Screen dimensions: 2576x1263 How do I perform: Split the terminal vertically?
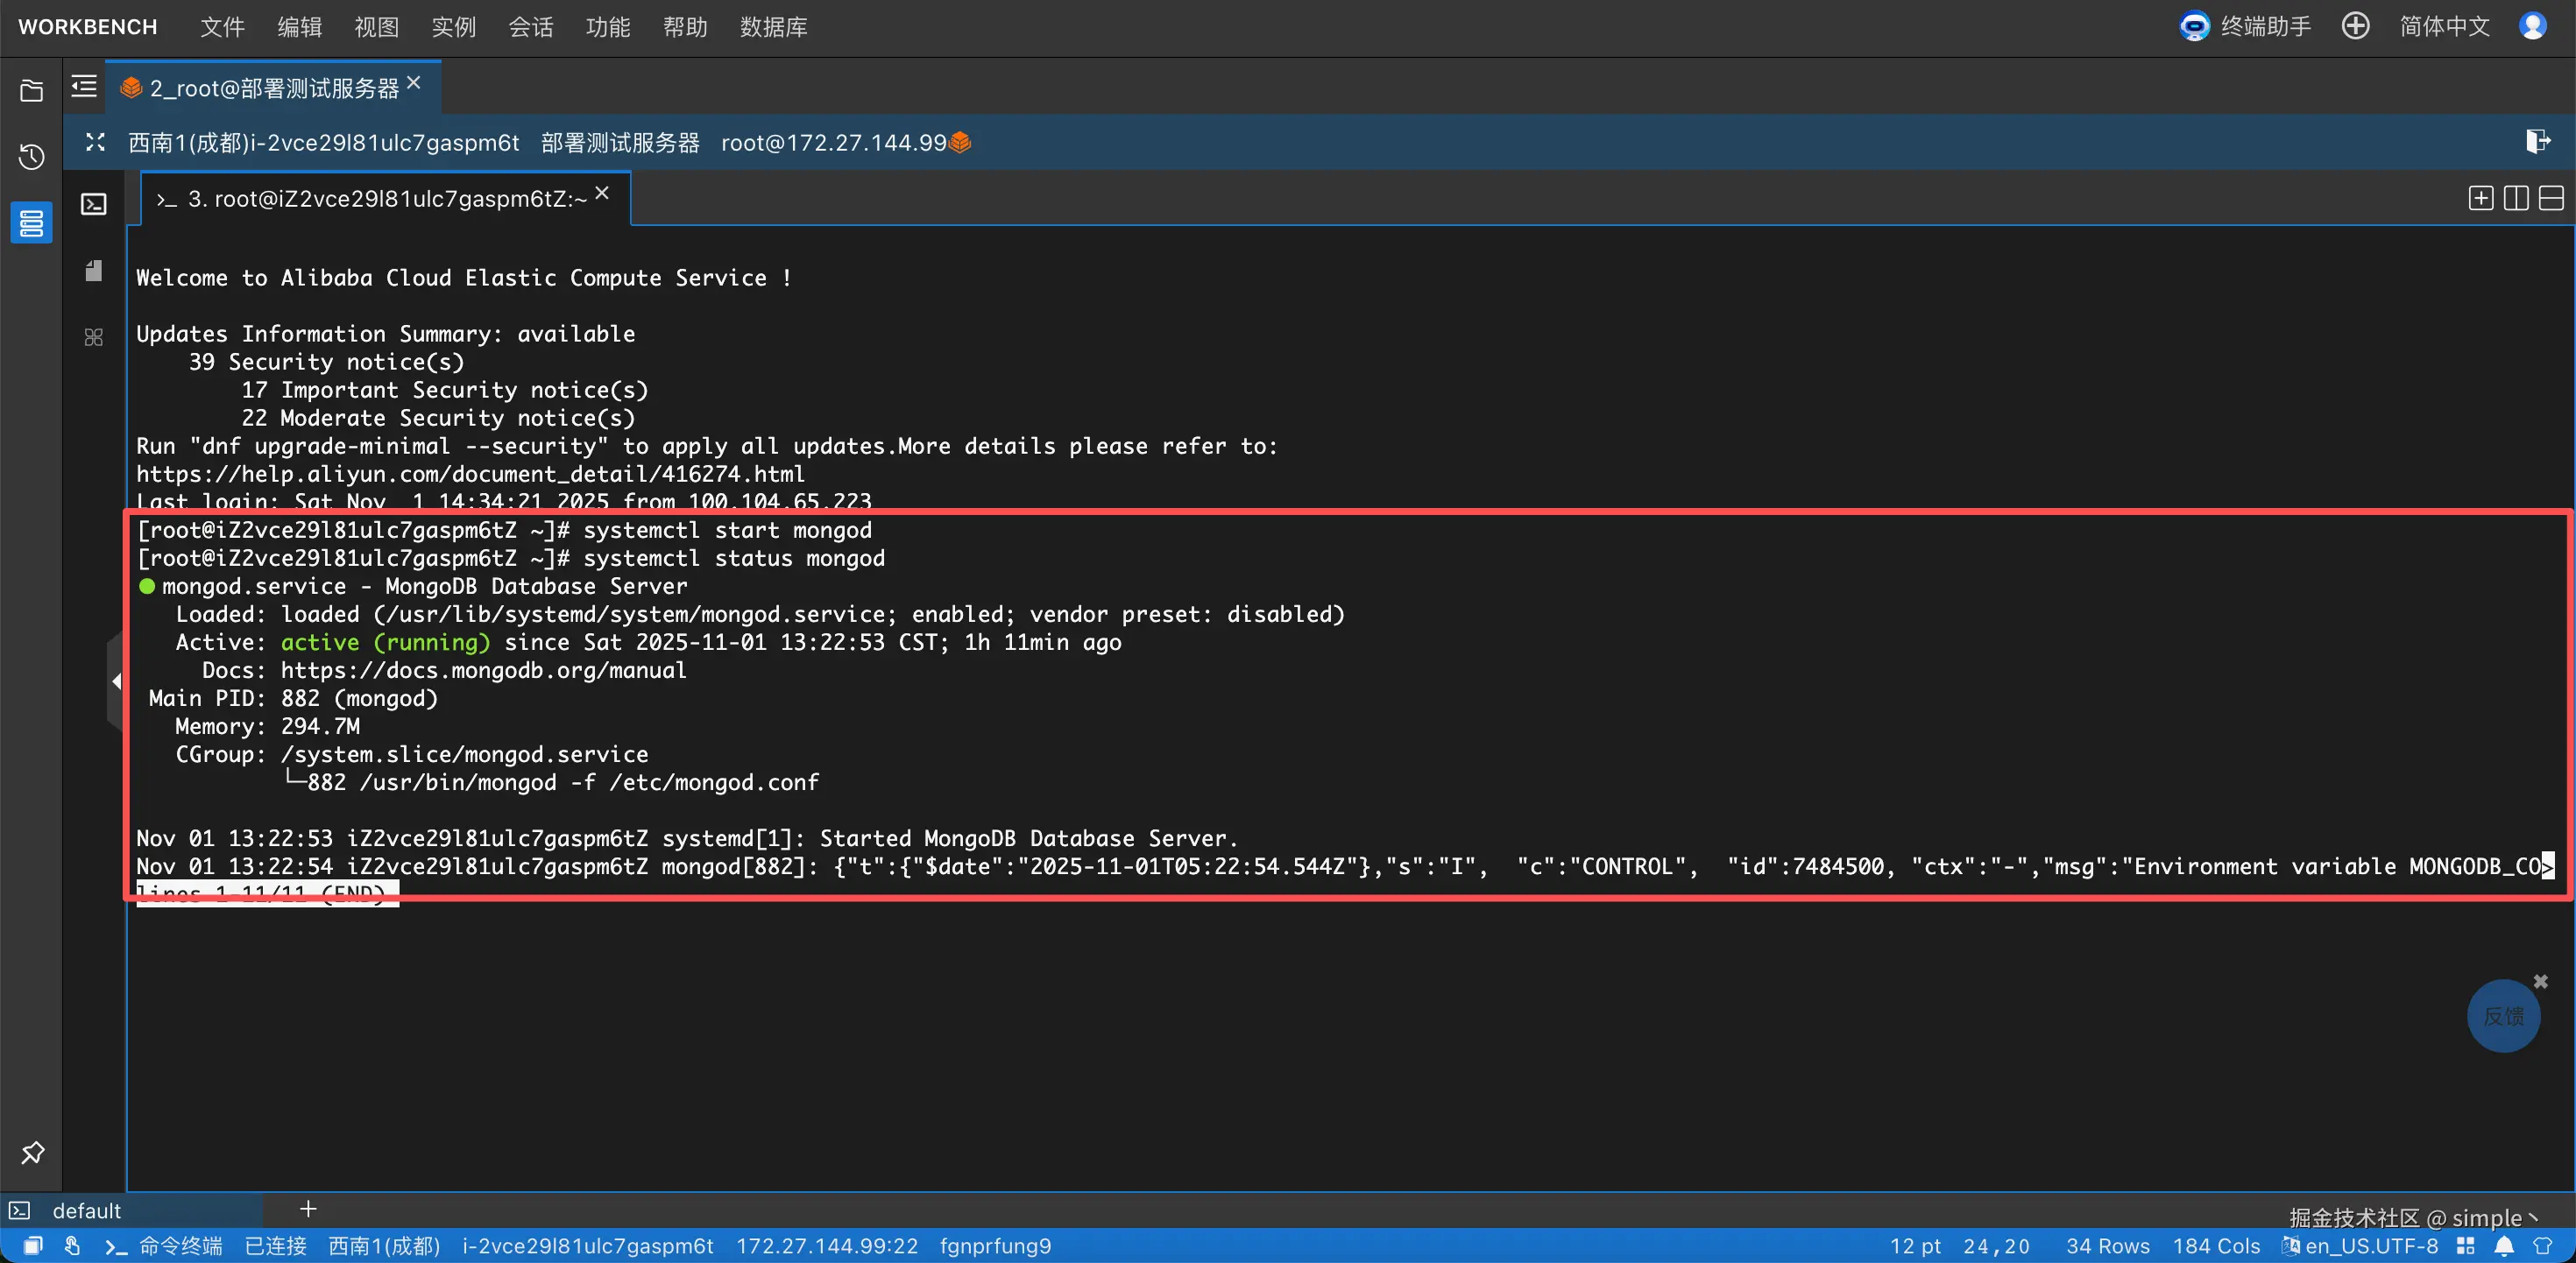pos(2516,198)
